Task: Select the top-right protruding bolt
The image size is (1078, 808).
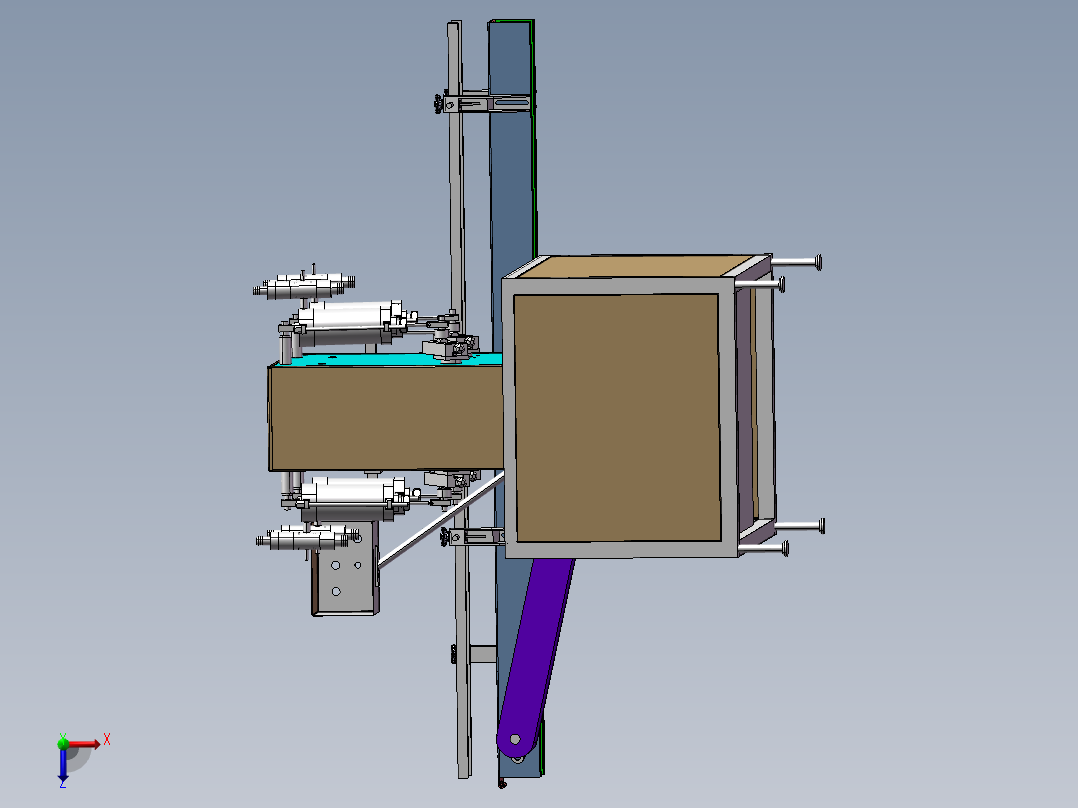Action: [796, 262]
